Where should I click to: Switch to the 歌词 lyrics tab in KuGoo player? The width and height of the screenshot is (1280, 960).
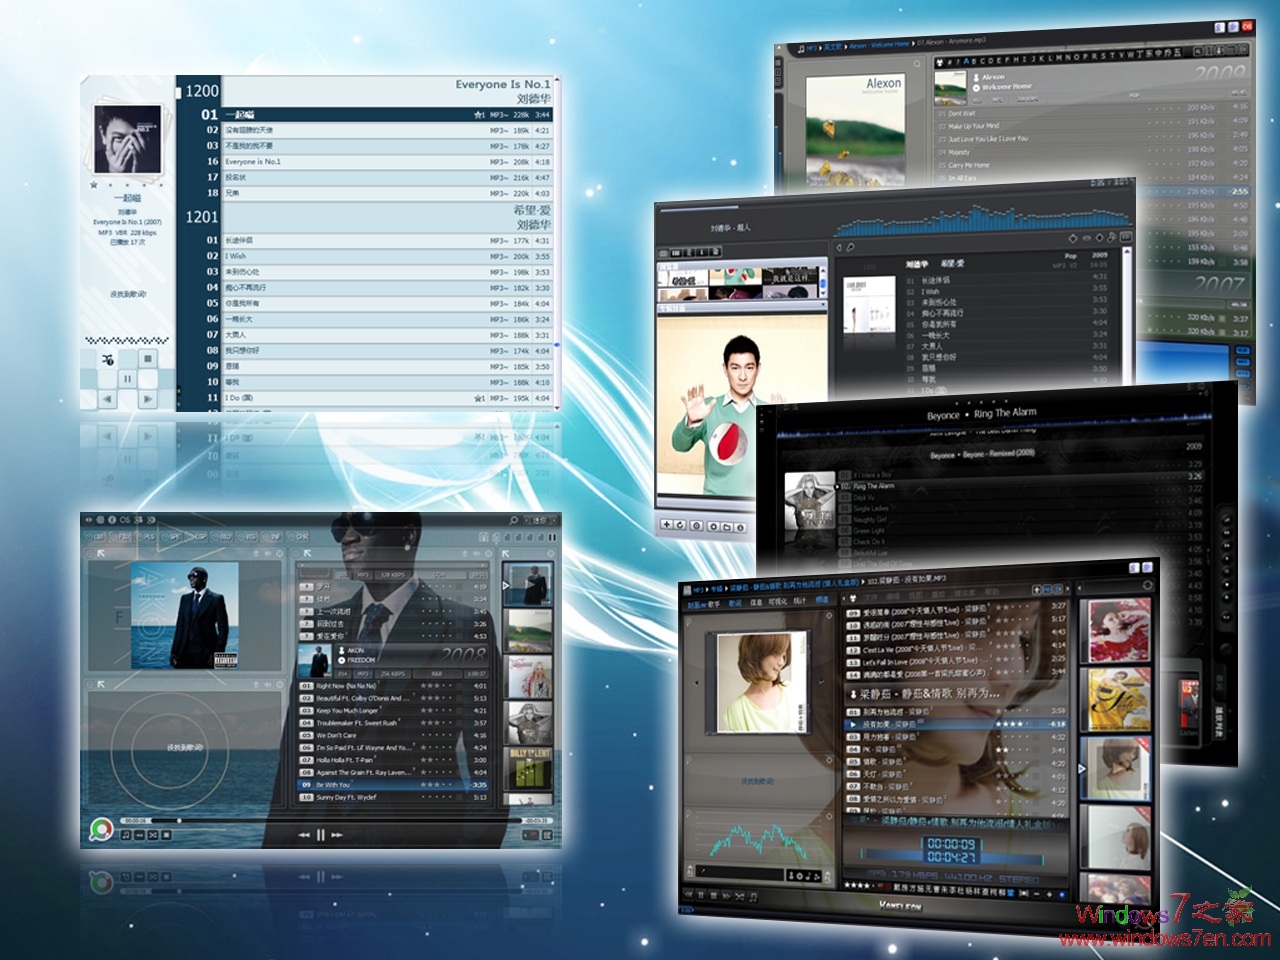734,603
